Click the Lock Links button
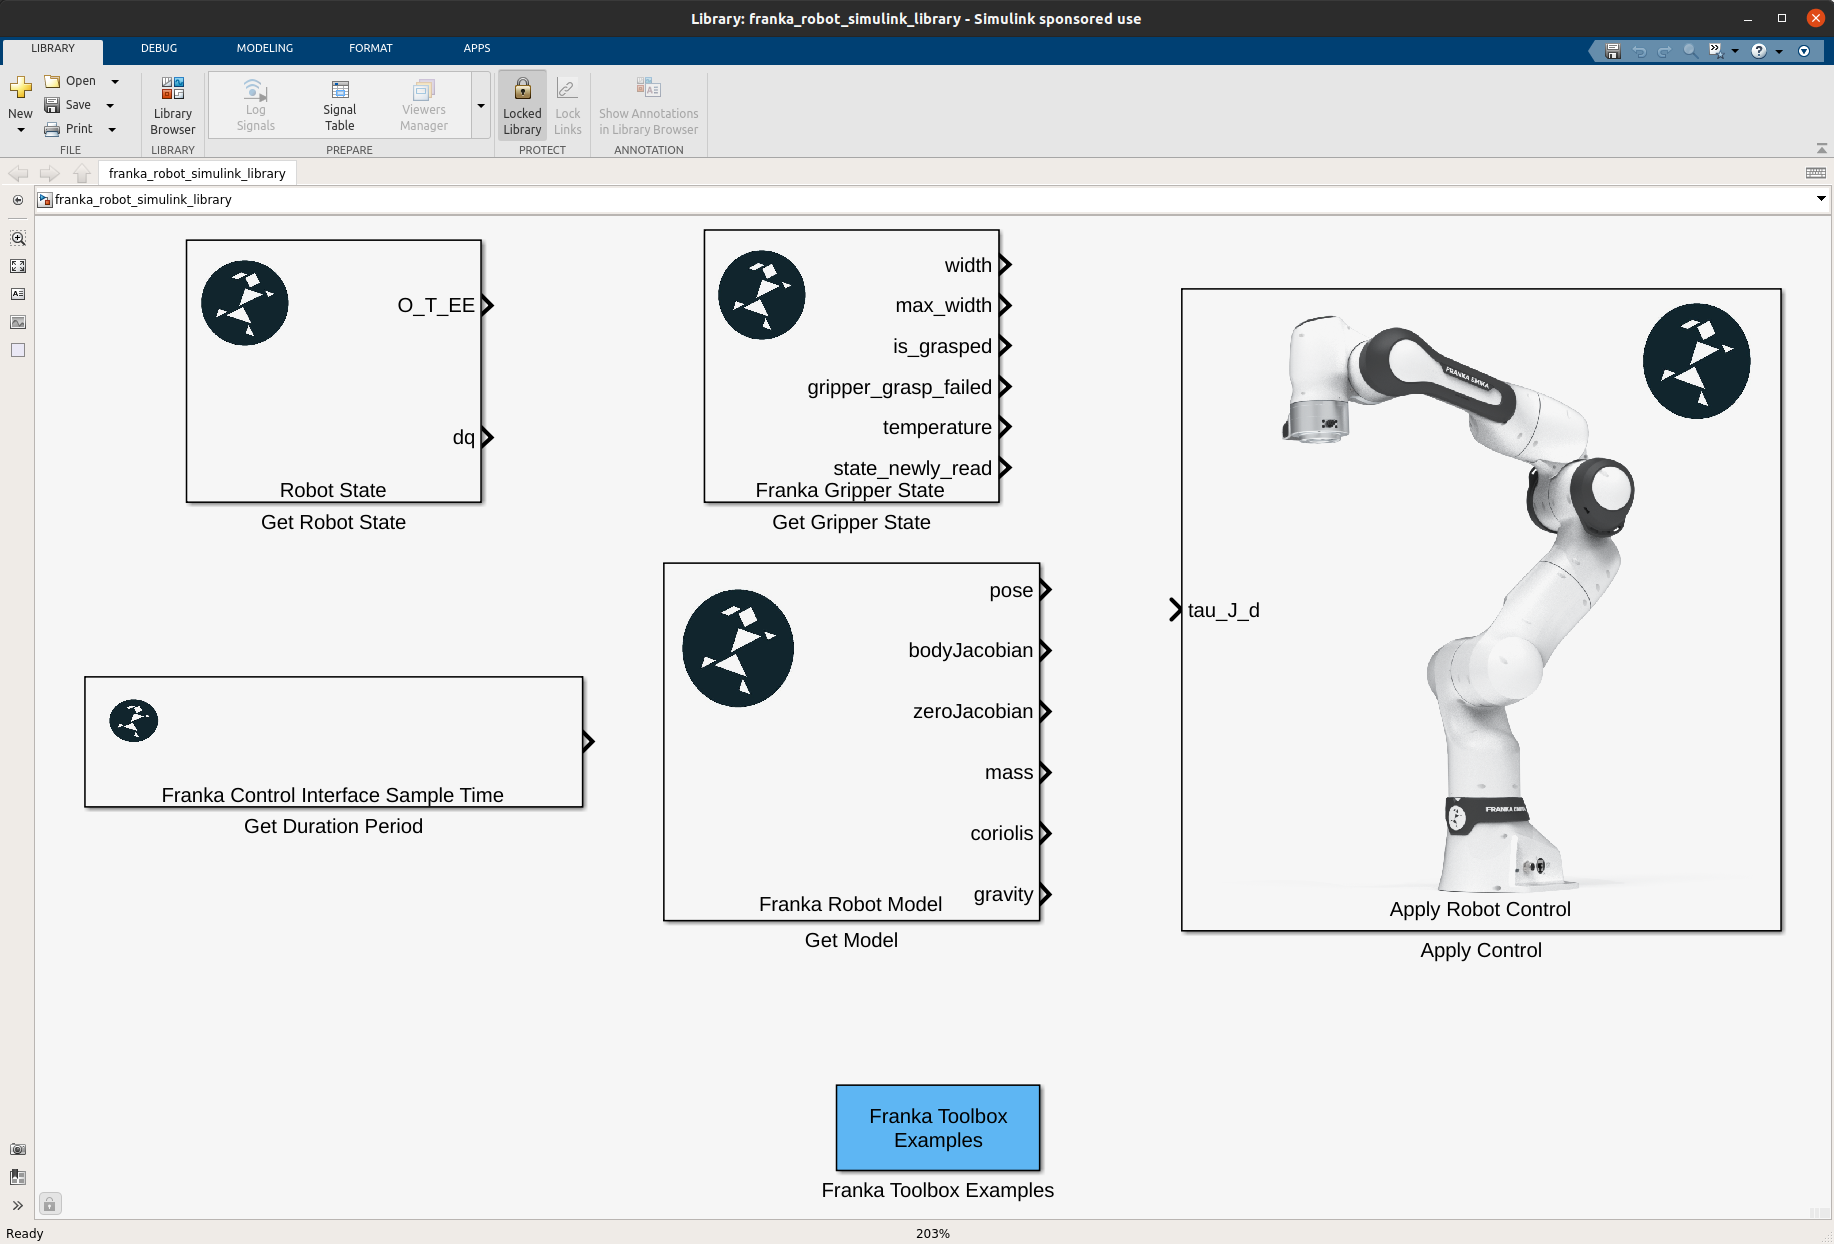The height and width of the screenshot is (1244, 1834). pyautogui.click(x=567, y=106)
